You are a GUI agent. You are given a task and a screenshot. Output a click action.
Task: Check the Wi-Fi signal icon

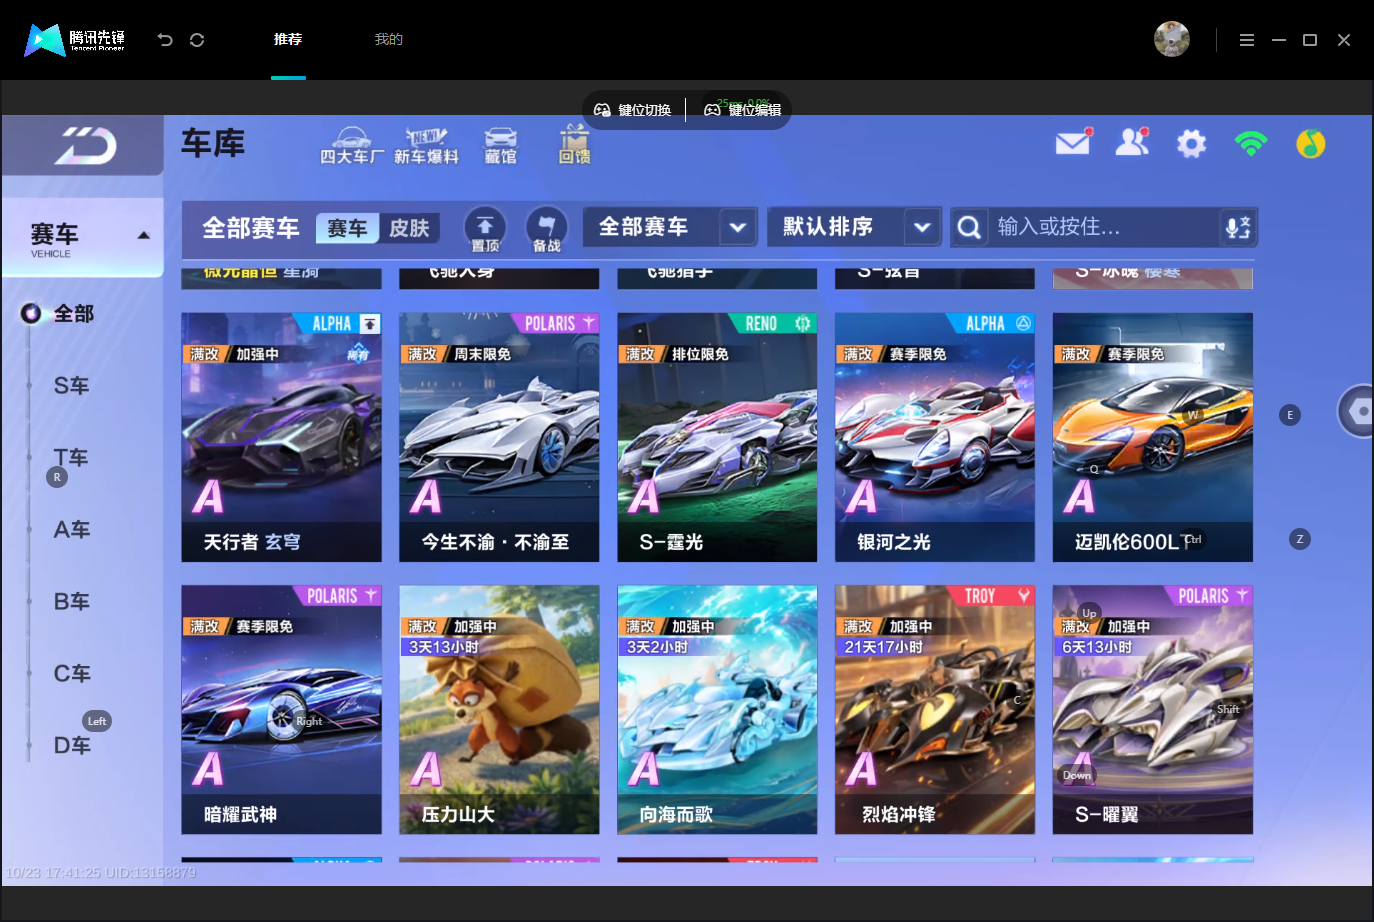[x=1251, y=144]
